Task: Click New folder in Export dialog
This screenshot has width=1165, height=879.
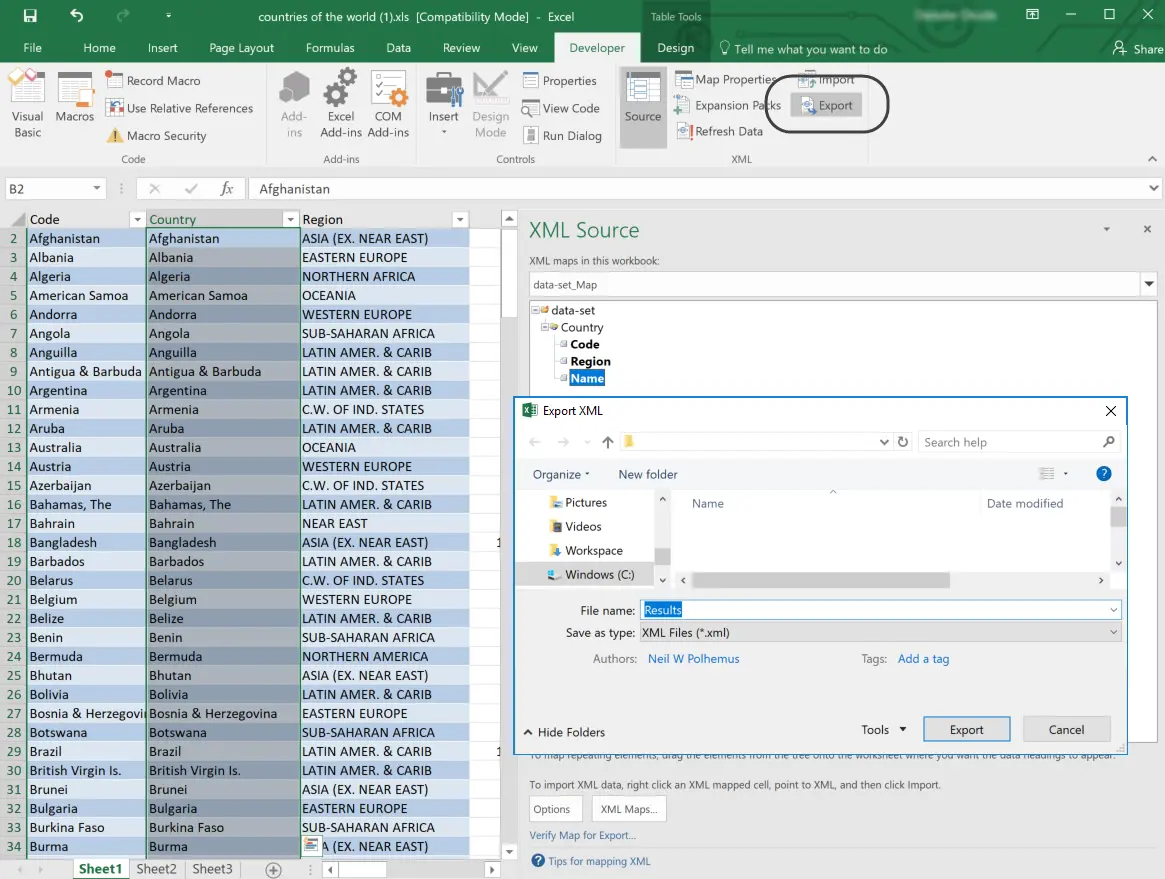Action: tap(647, 474)
